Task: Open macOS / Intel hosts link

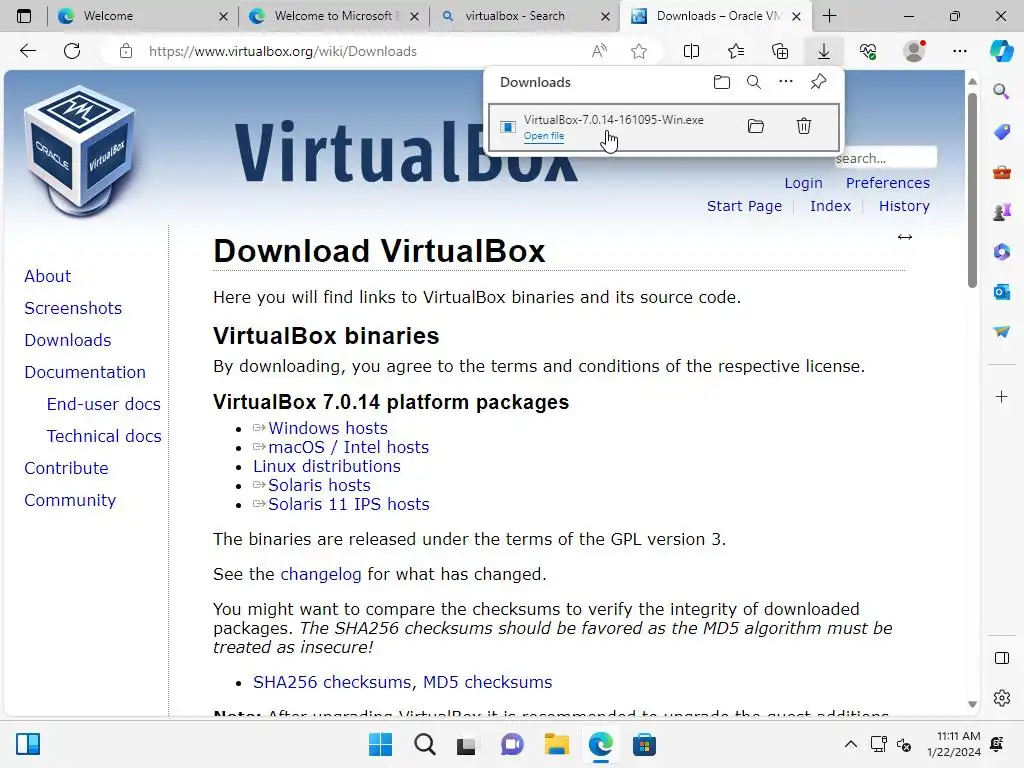Action: point(349,447)
